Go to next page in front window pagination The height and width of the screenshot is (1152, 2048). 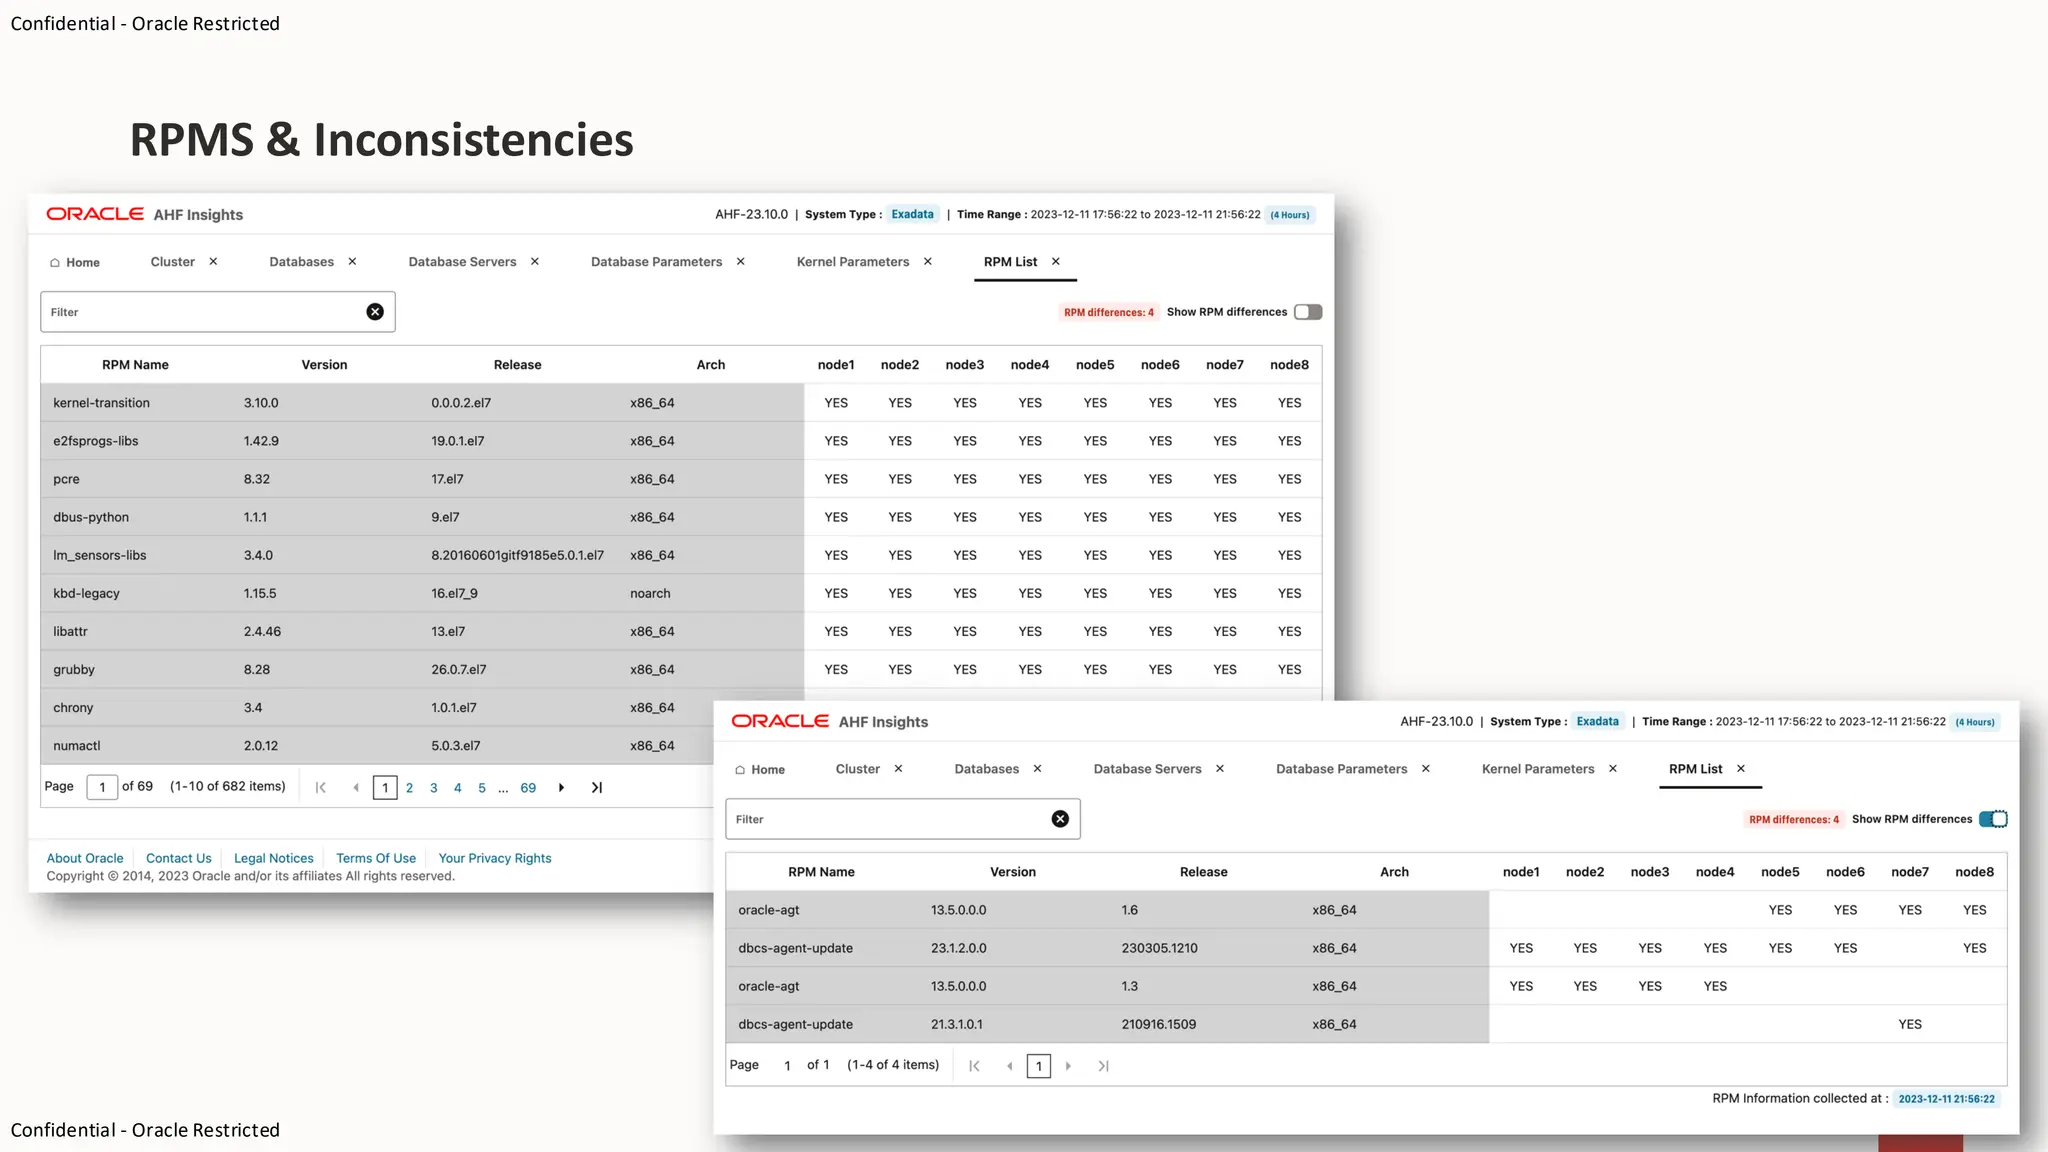pos(1068,1066)
